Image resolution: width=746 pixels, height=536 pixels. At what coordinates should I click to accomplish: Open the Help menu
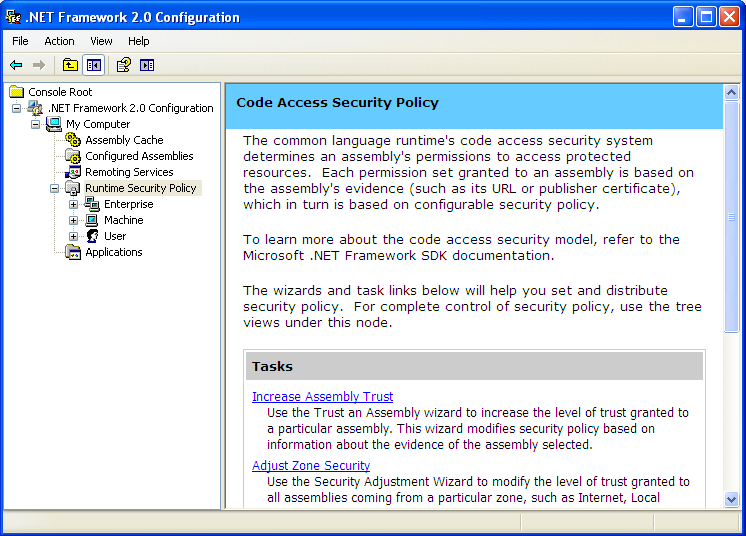point(138,41)
